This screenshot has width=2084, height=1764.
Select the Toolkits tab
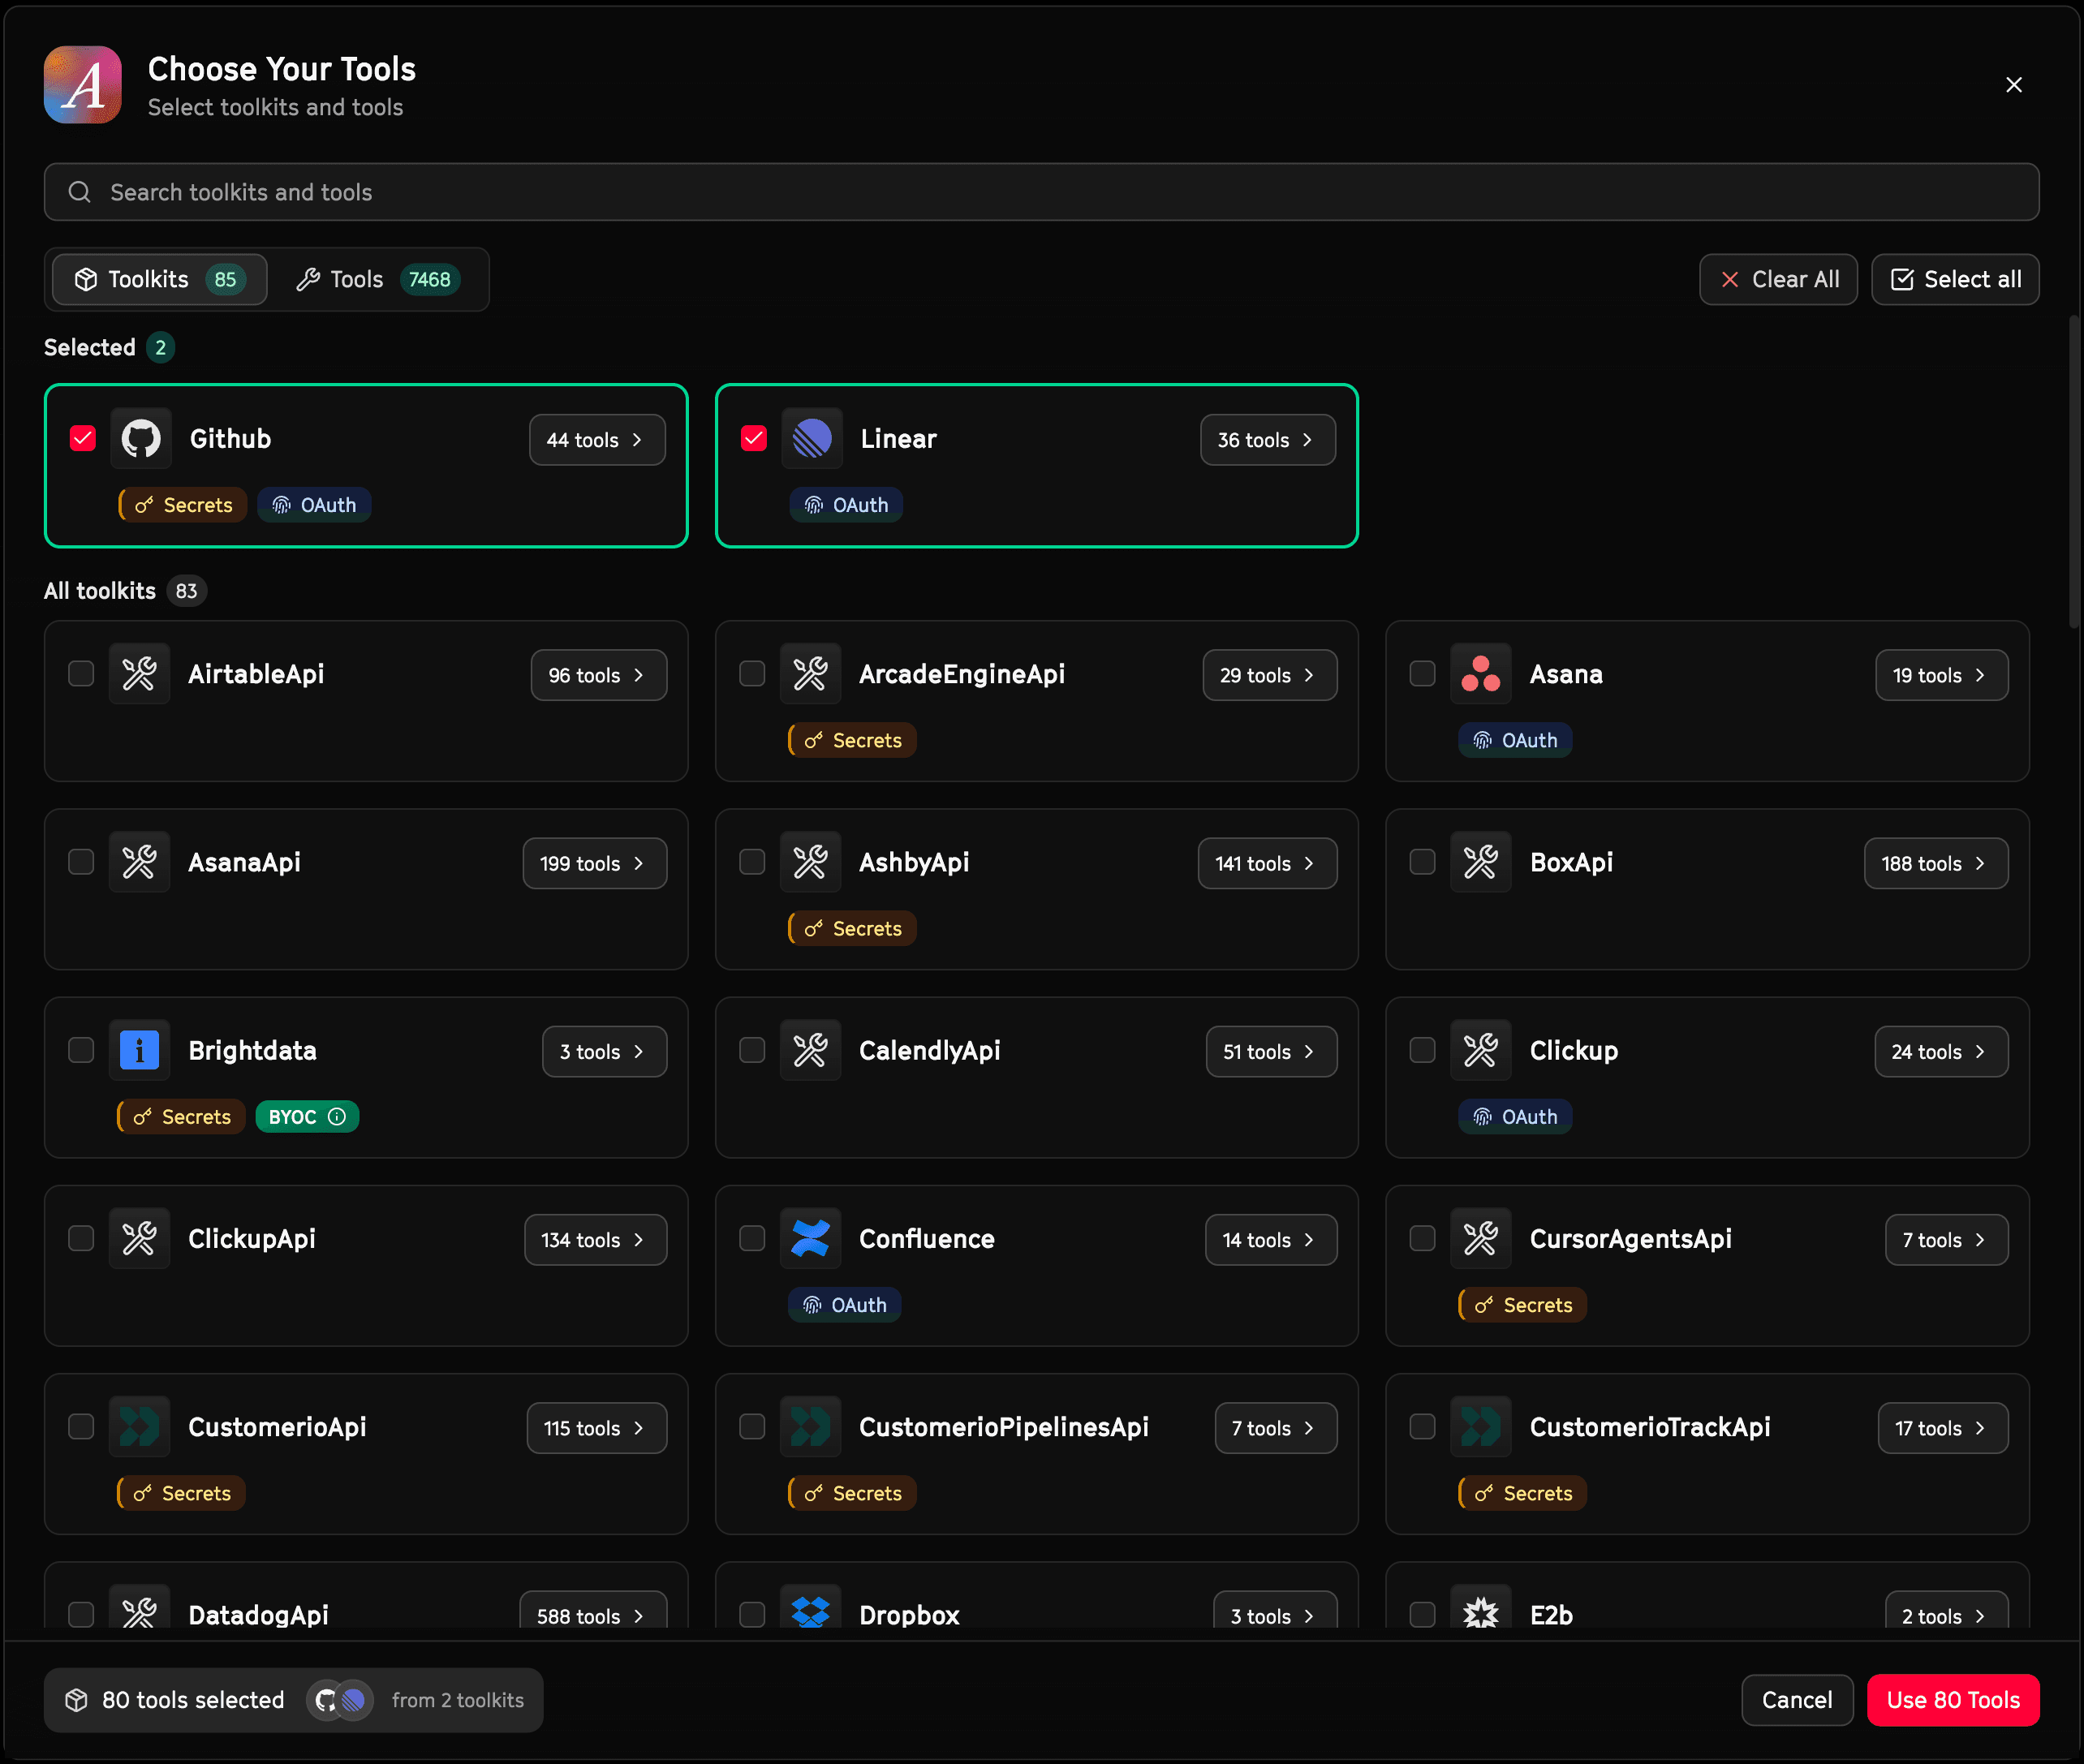click(160, 280)
